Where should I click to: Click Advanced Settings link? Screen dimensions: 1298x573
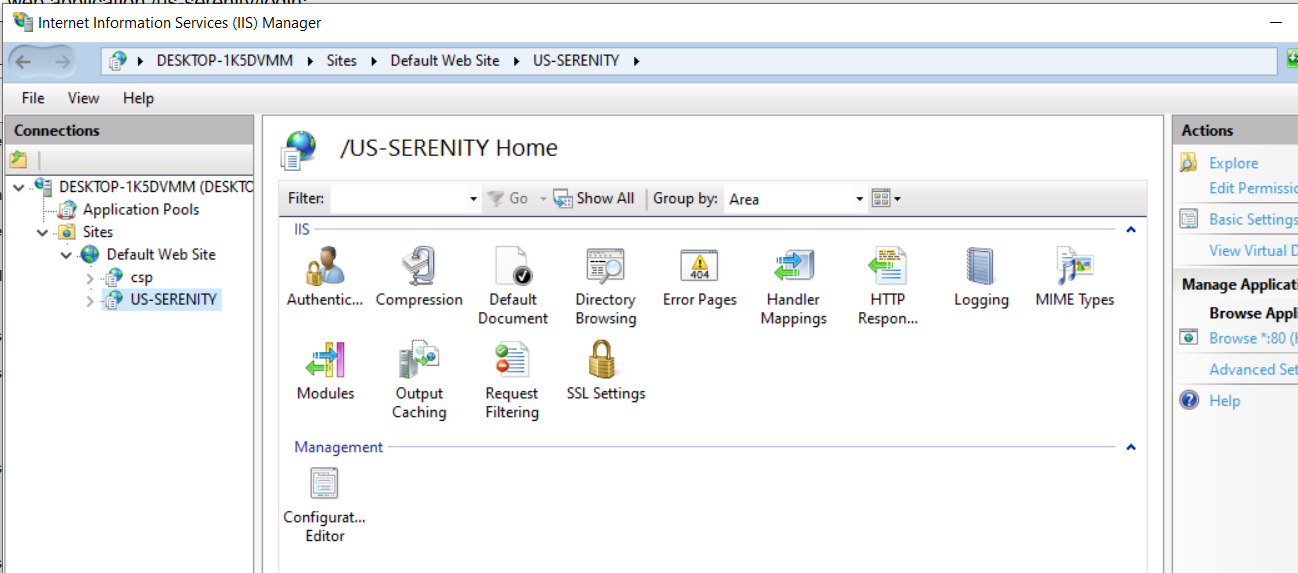[1253, 369]
